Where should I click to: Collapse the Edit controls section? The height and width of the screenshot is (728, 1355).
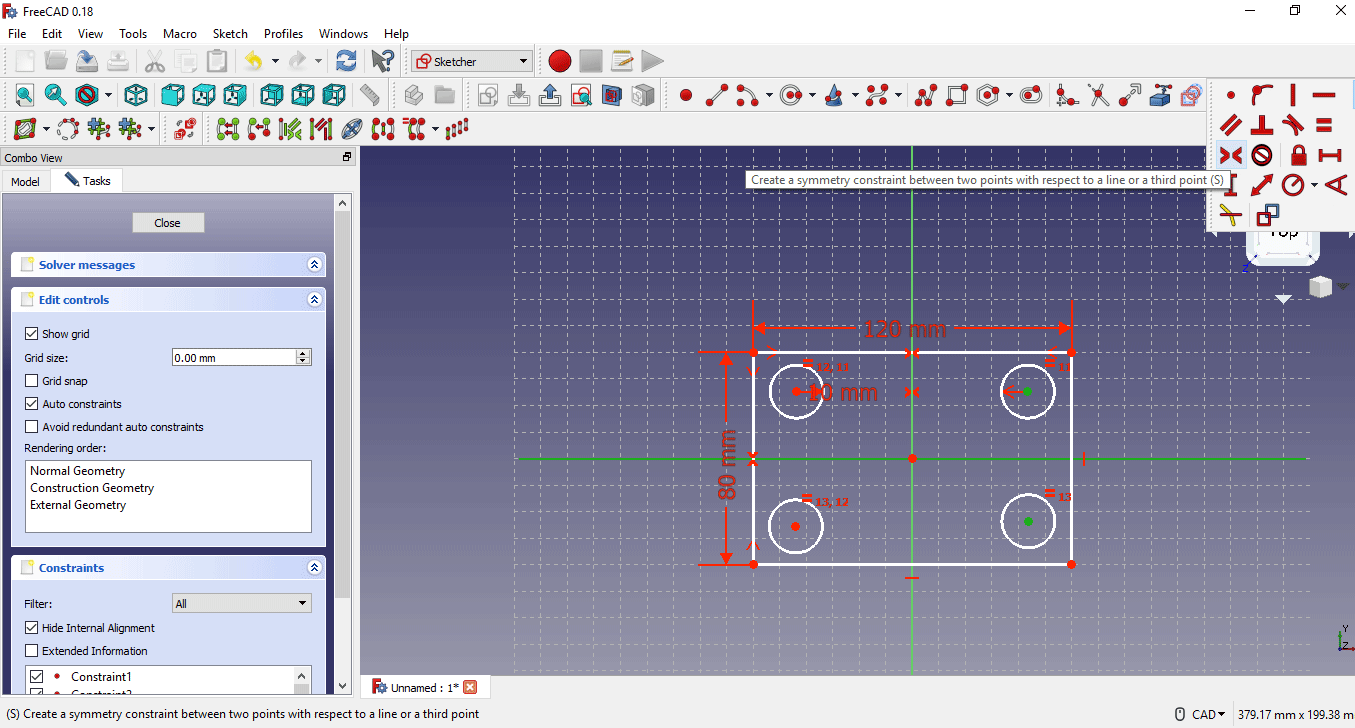click(x=314, y=300)
